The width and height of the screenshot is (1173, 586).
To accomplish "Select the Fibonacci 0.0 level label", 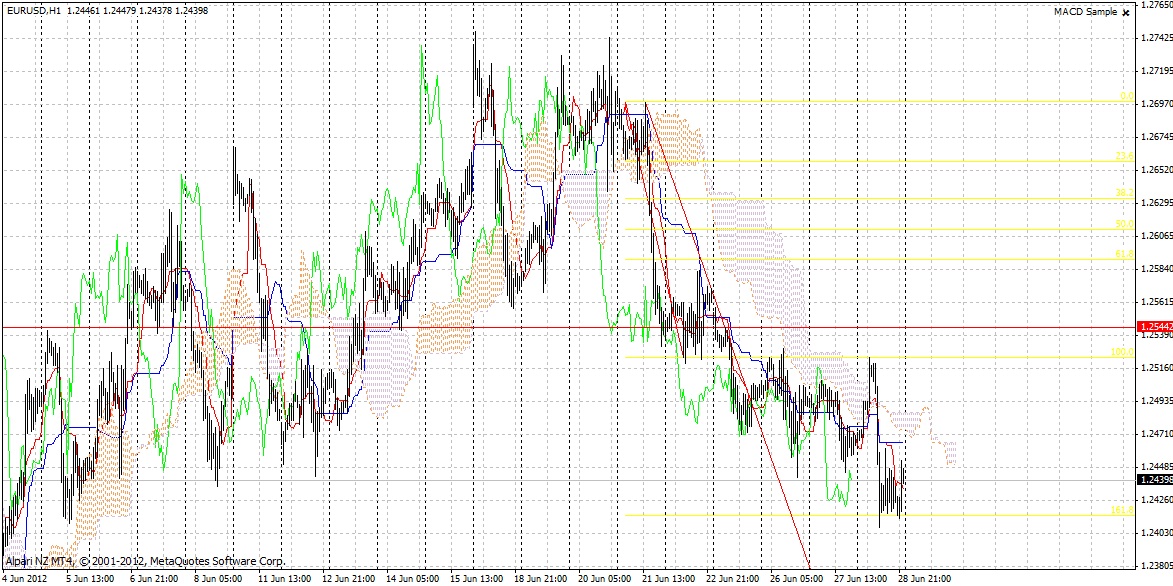I will tap(1125, 97).
